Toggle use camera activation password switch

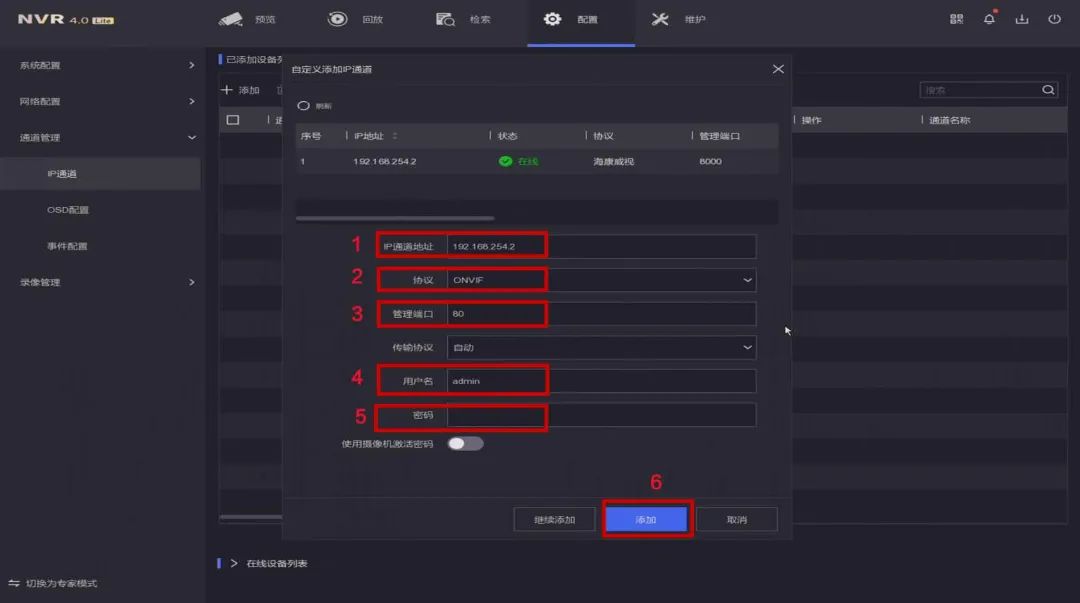465,443
